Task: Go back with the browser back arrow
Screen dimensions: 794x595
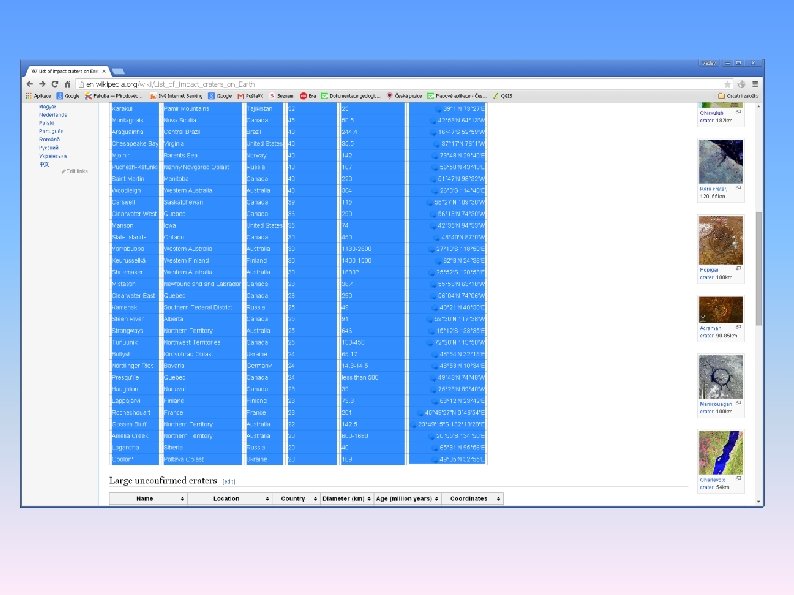Action: click(x=29, y=84)
